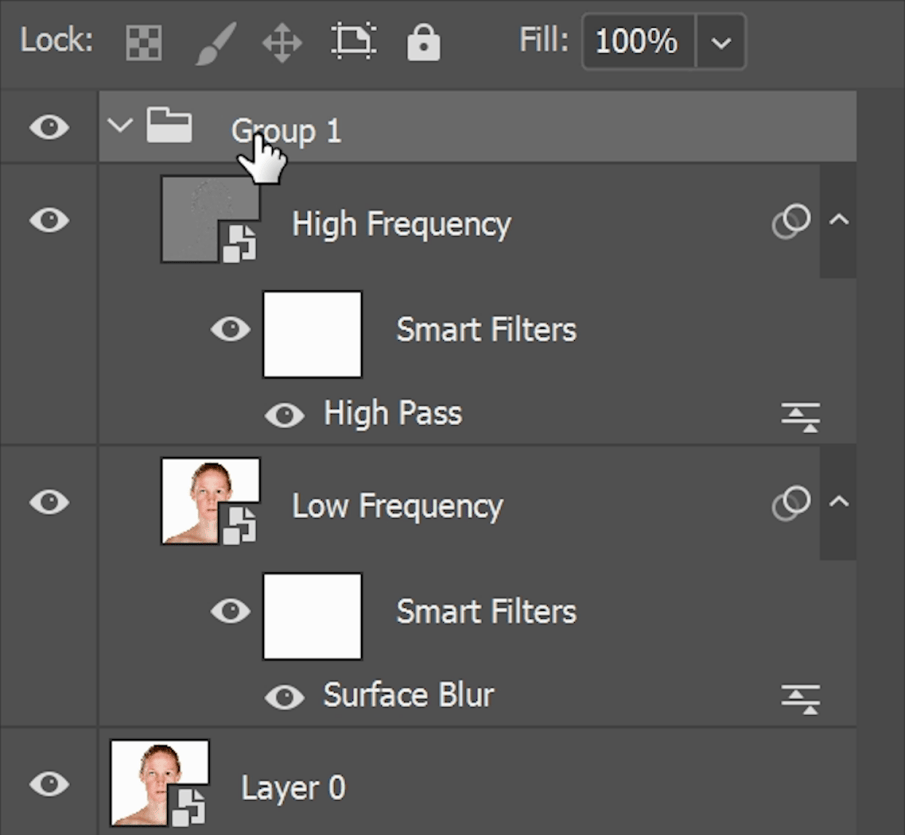The image size is (905, 835).
Task: Hide the High Frequency layer
Action: [49, 220]
